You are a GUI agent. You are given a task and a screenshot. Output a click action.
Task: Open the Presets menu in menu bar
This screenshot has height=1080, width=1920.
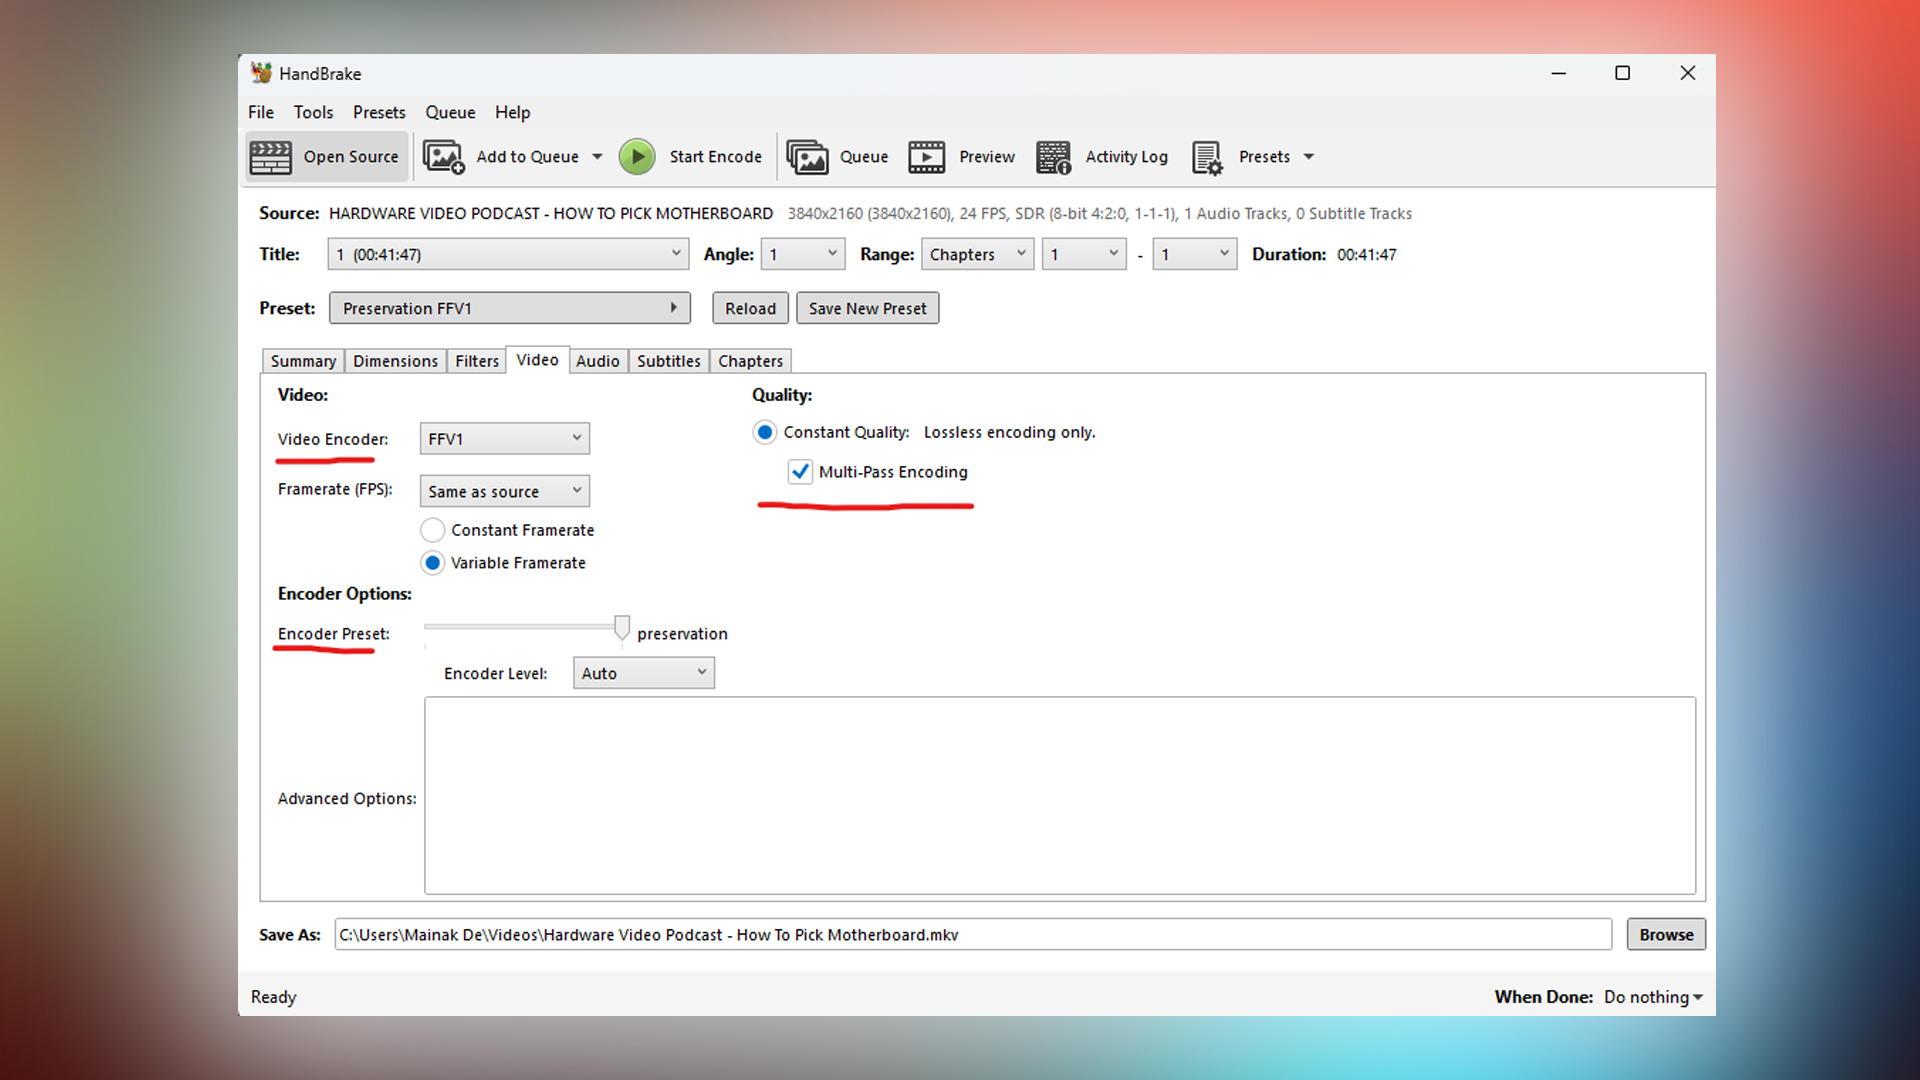379,112
